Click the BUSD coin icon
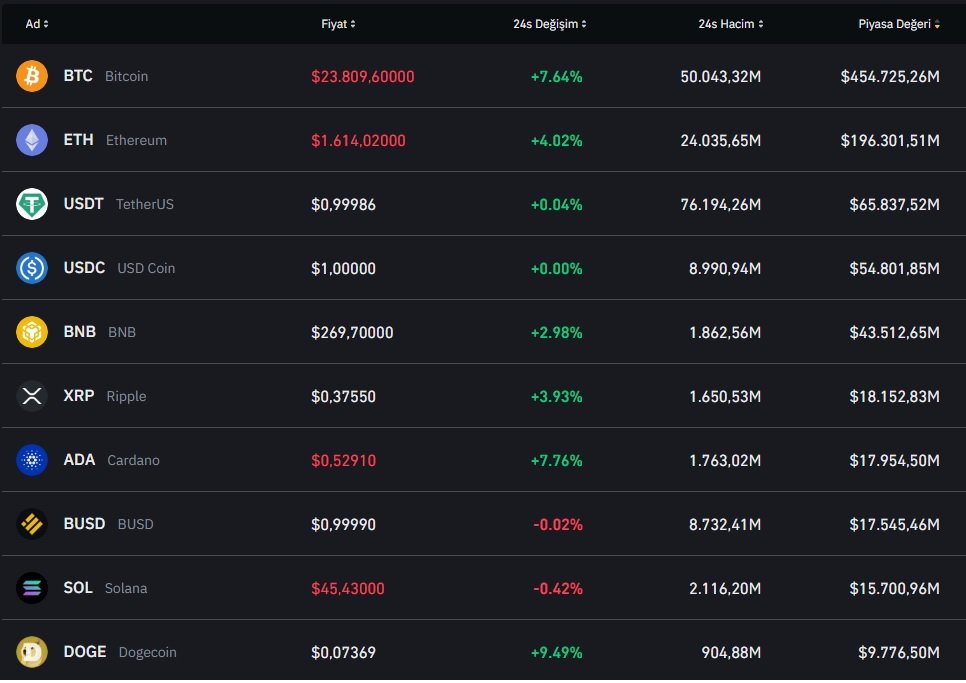 pyautogui.click(x=32, y=524)
